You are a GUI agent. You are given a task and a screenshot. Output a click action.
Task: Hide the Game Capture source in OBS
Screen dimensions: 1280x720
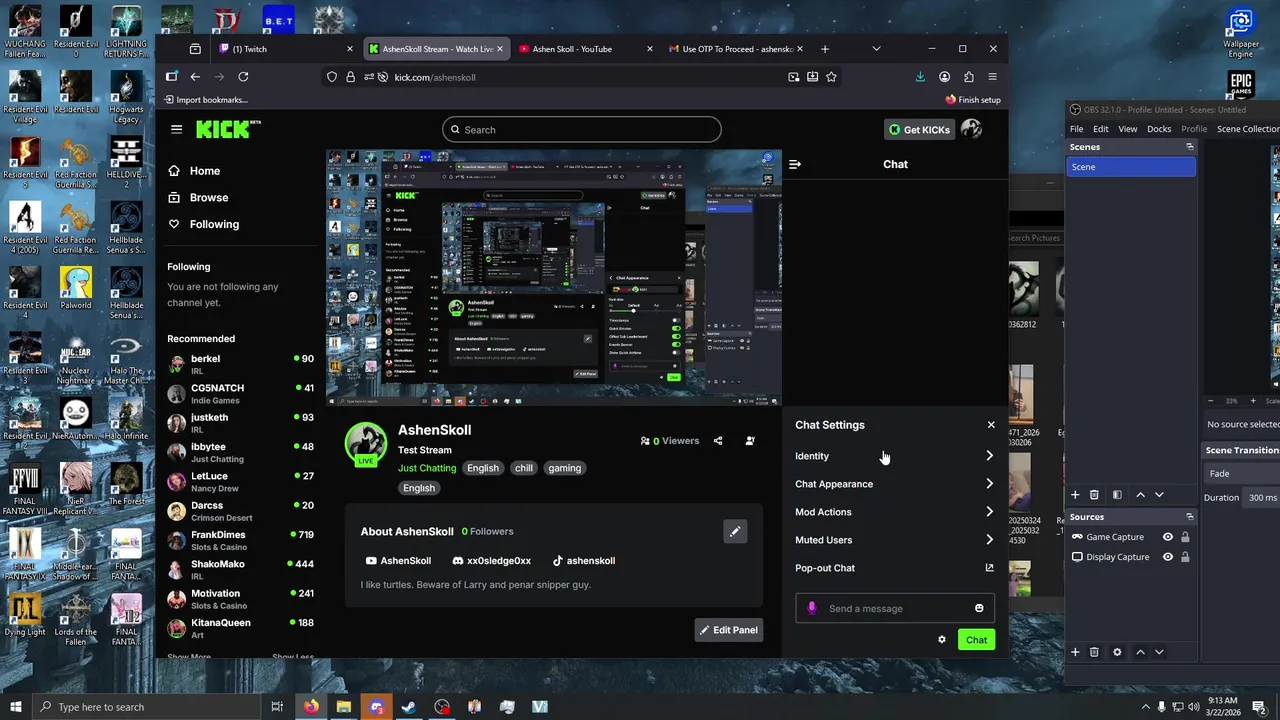(x=1167, y=537)
